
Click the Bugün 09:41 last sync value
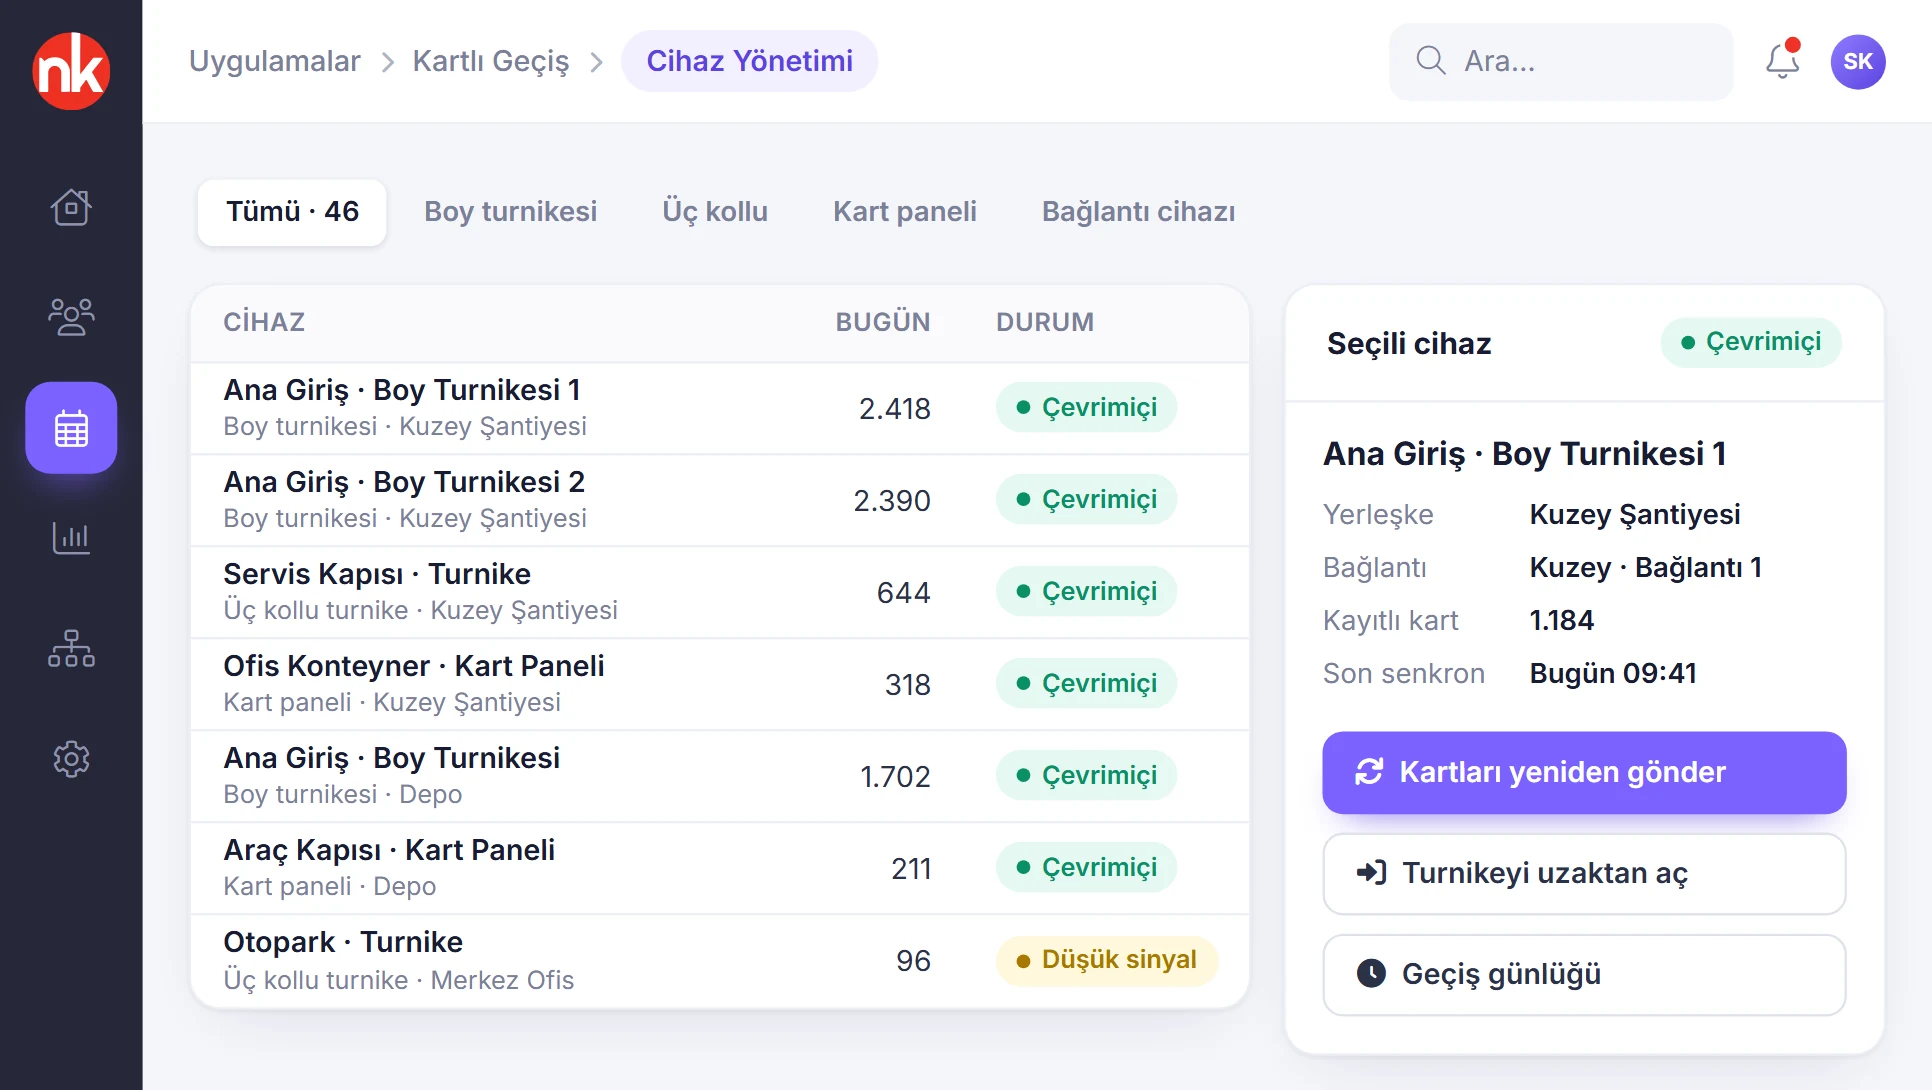click(1613, 673)
